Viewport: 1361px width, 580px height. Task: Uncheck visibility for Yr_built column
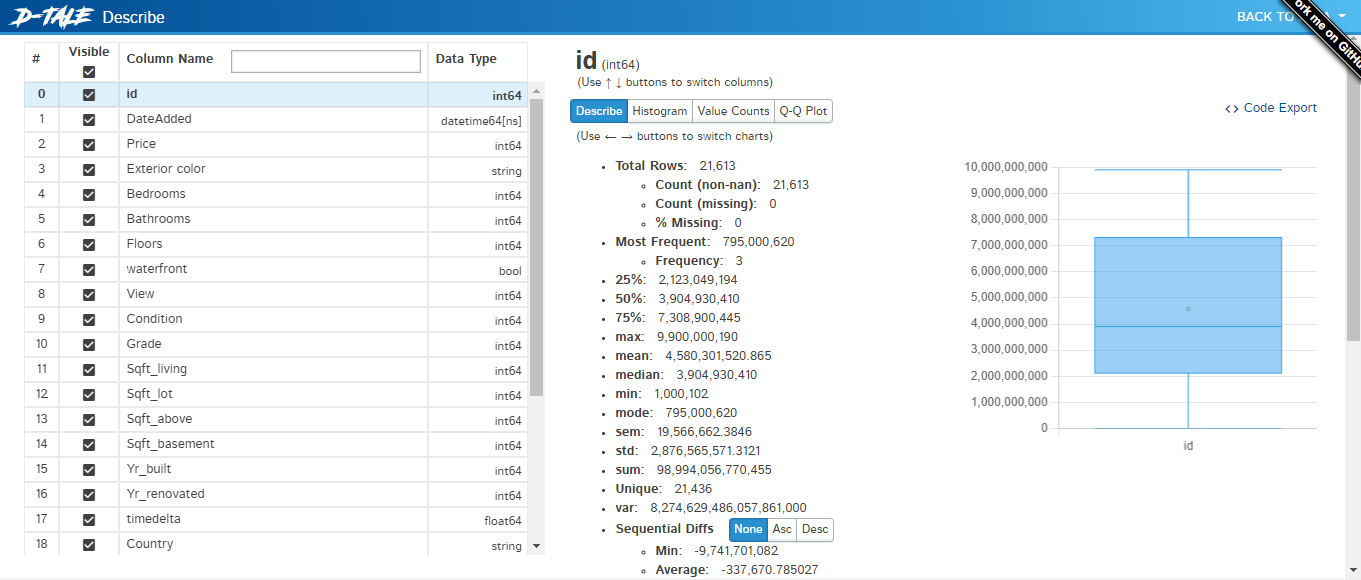pos(89,470)
